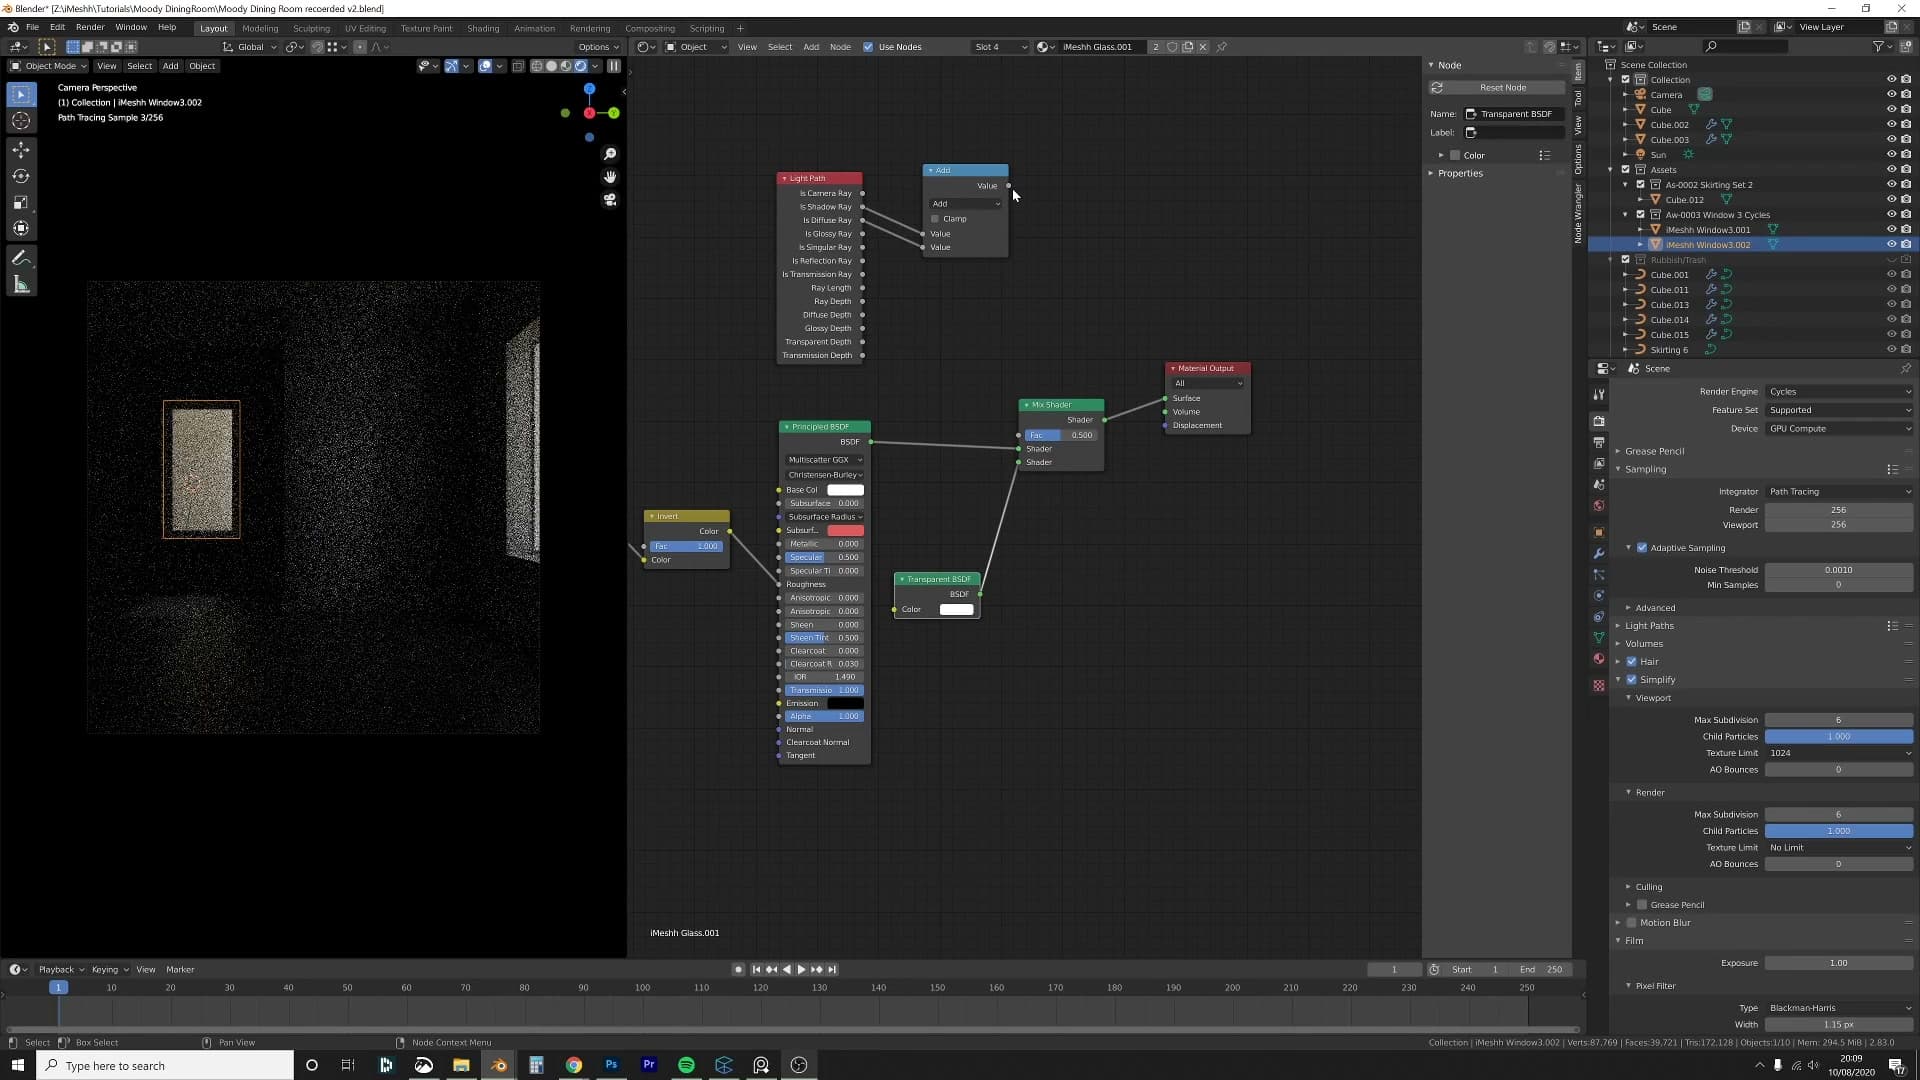Switch to the Modeling workspace tab

pyautogui.click(x=260, y=29)
